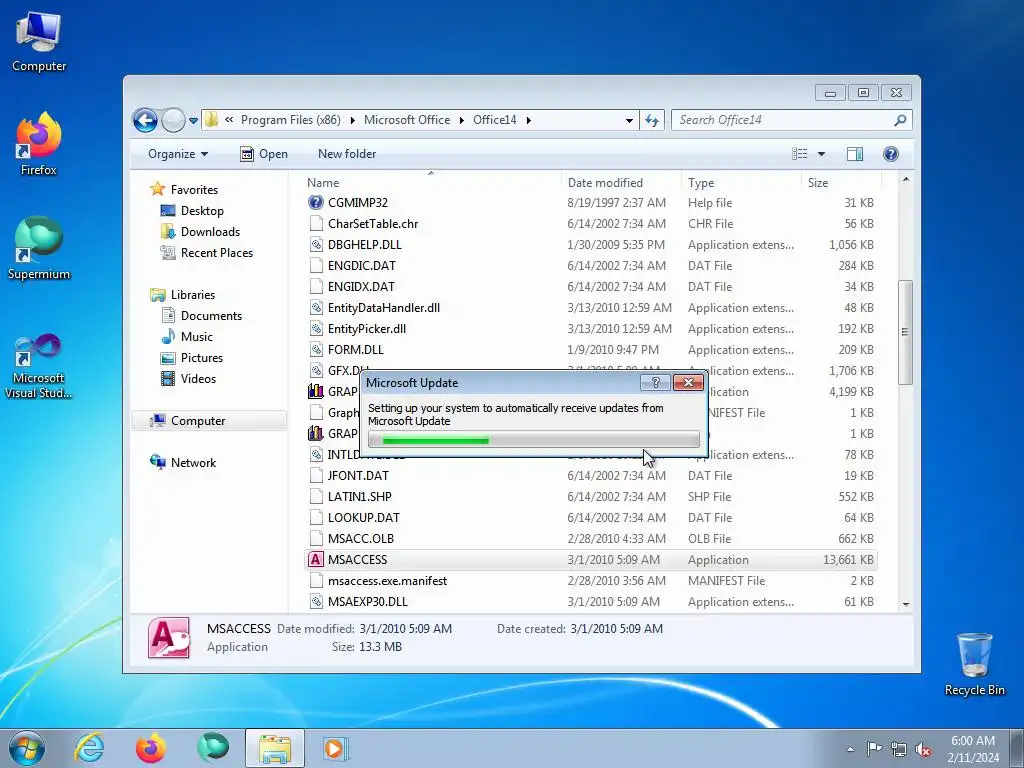
Task: Click the scrollbar down arrow
Action: click(x=906, y=604)
